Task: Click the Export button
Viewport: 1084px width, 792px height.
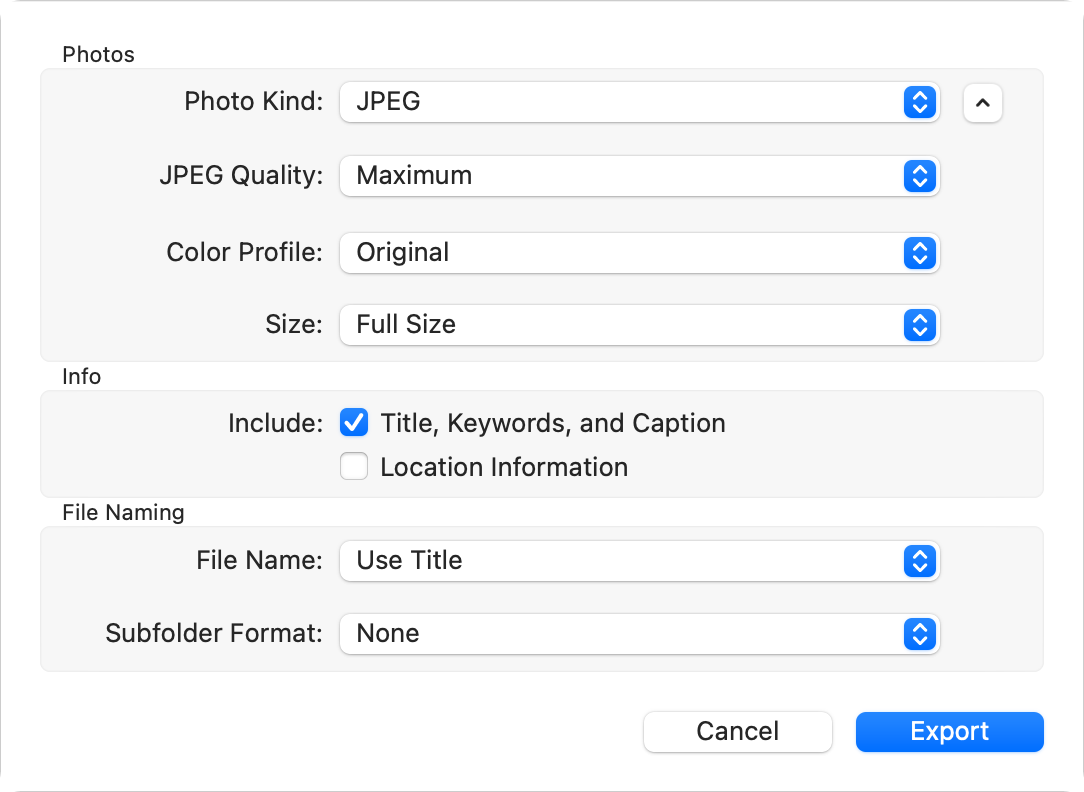Action: point(949,731)
